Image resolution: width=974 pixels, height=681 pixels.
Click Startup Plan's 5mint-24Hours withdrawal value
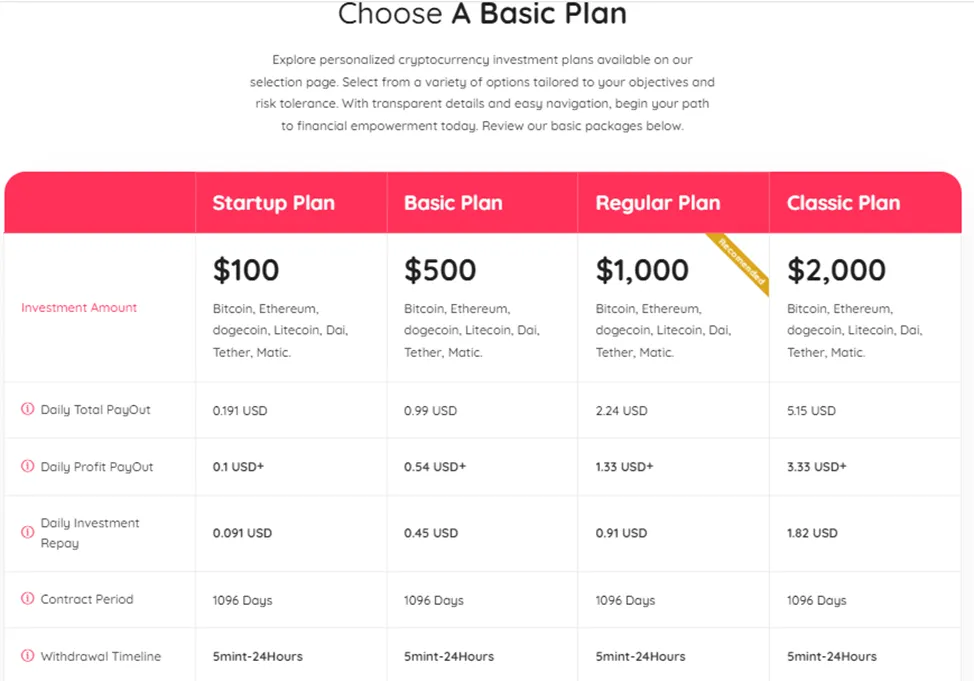tap(257, 656)
